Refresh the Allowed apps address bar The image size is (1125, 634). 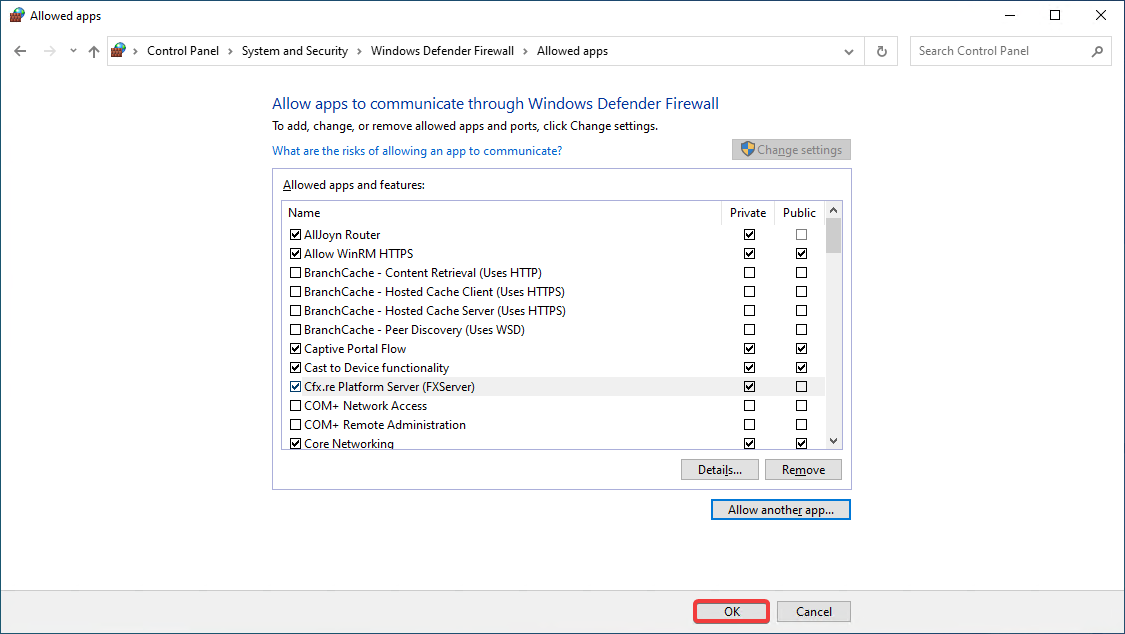tap(882, 51)
